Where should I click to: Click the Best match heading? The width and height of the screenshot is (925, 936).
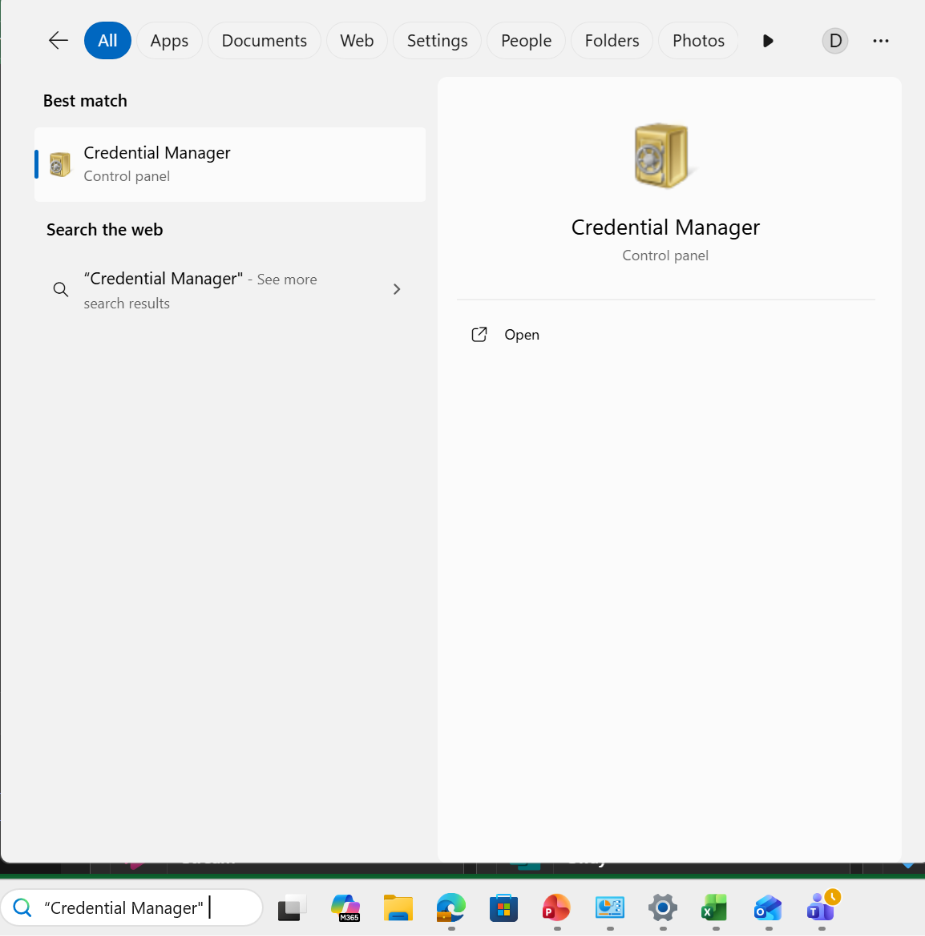[x=85, y=101]
